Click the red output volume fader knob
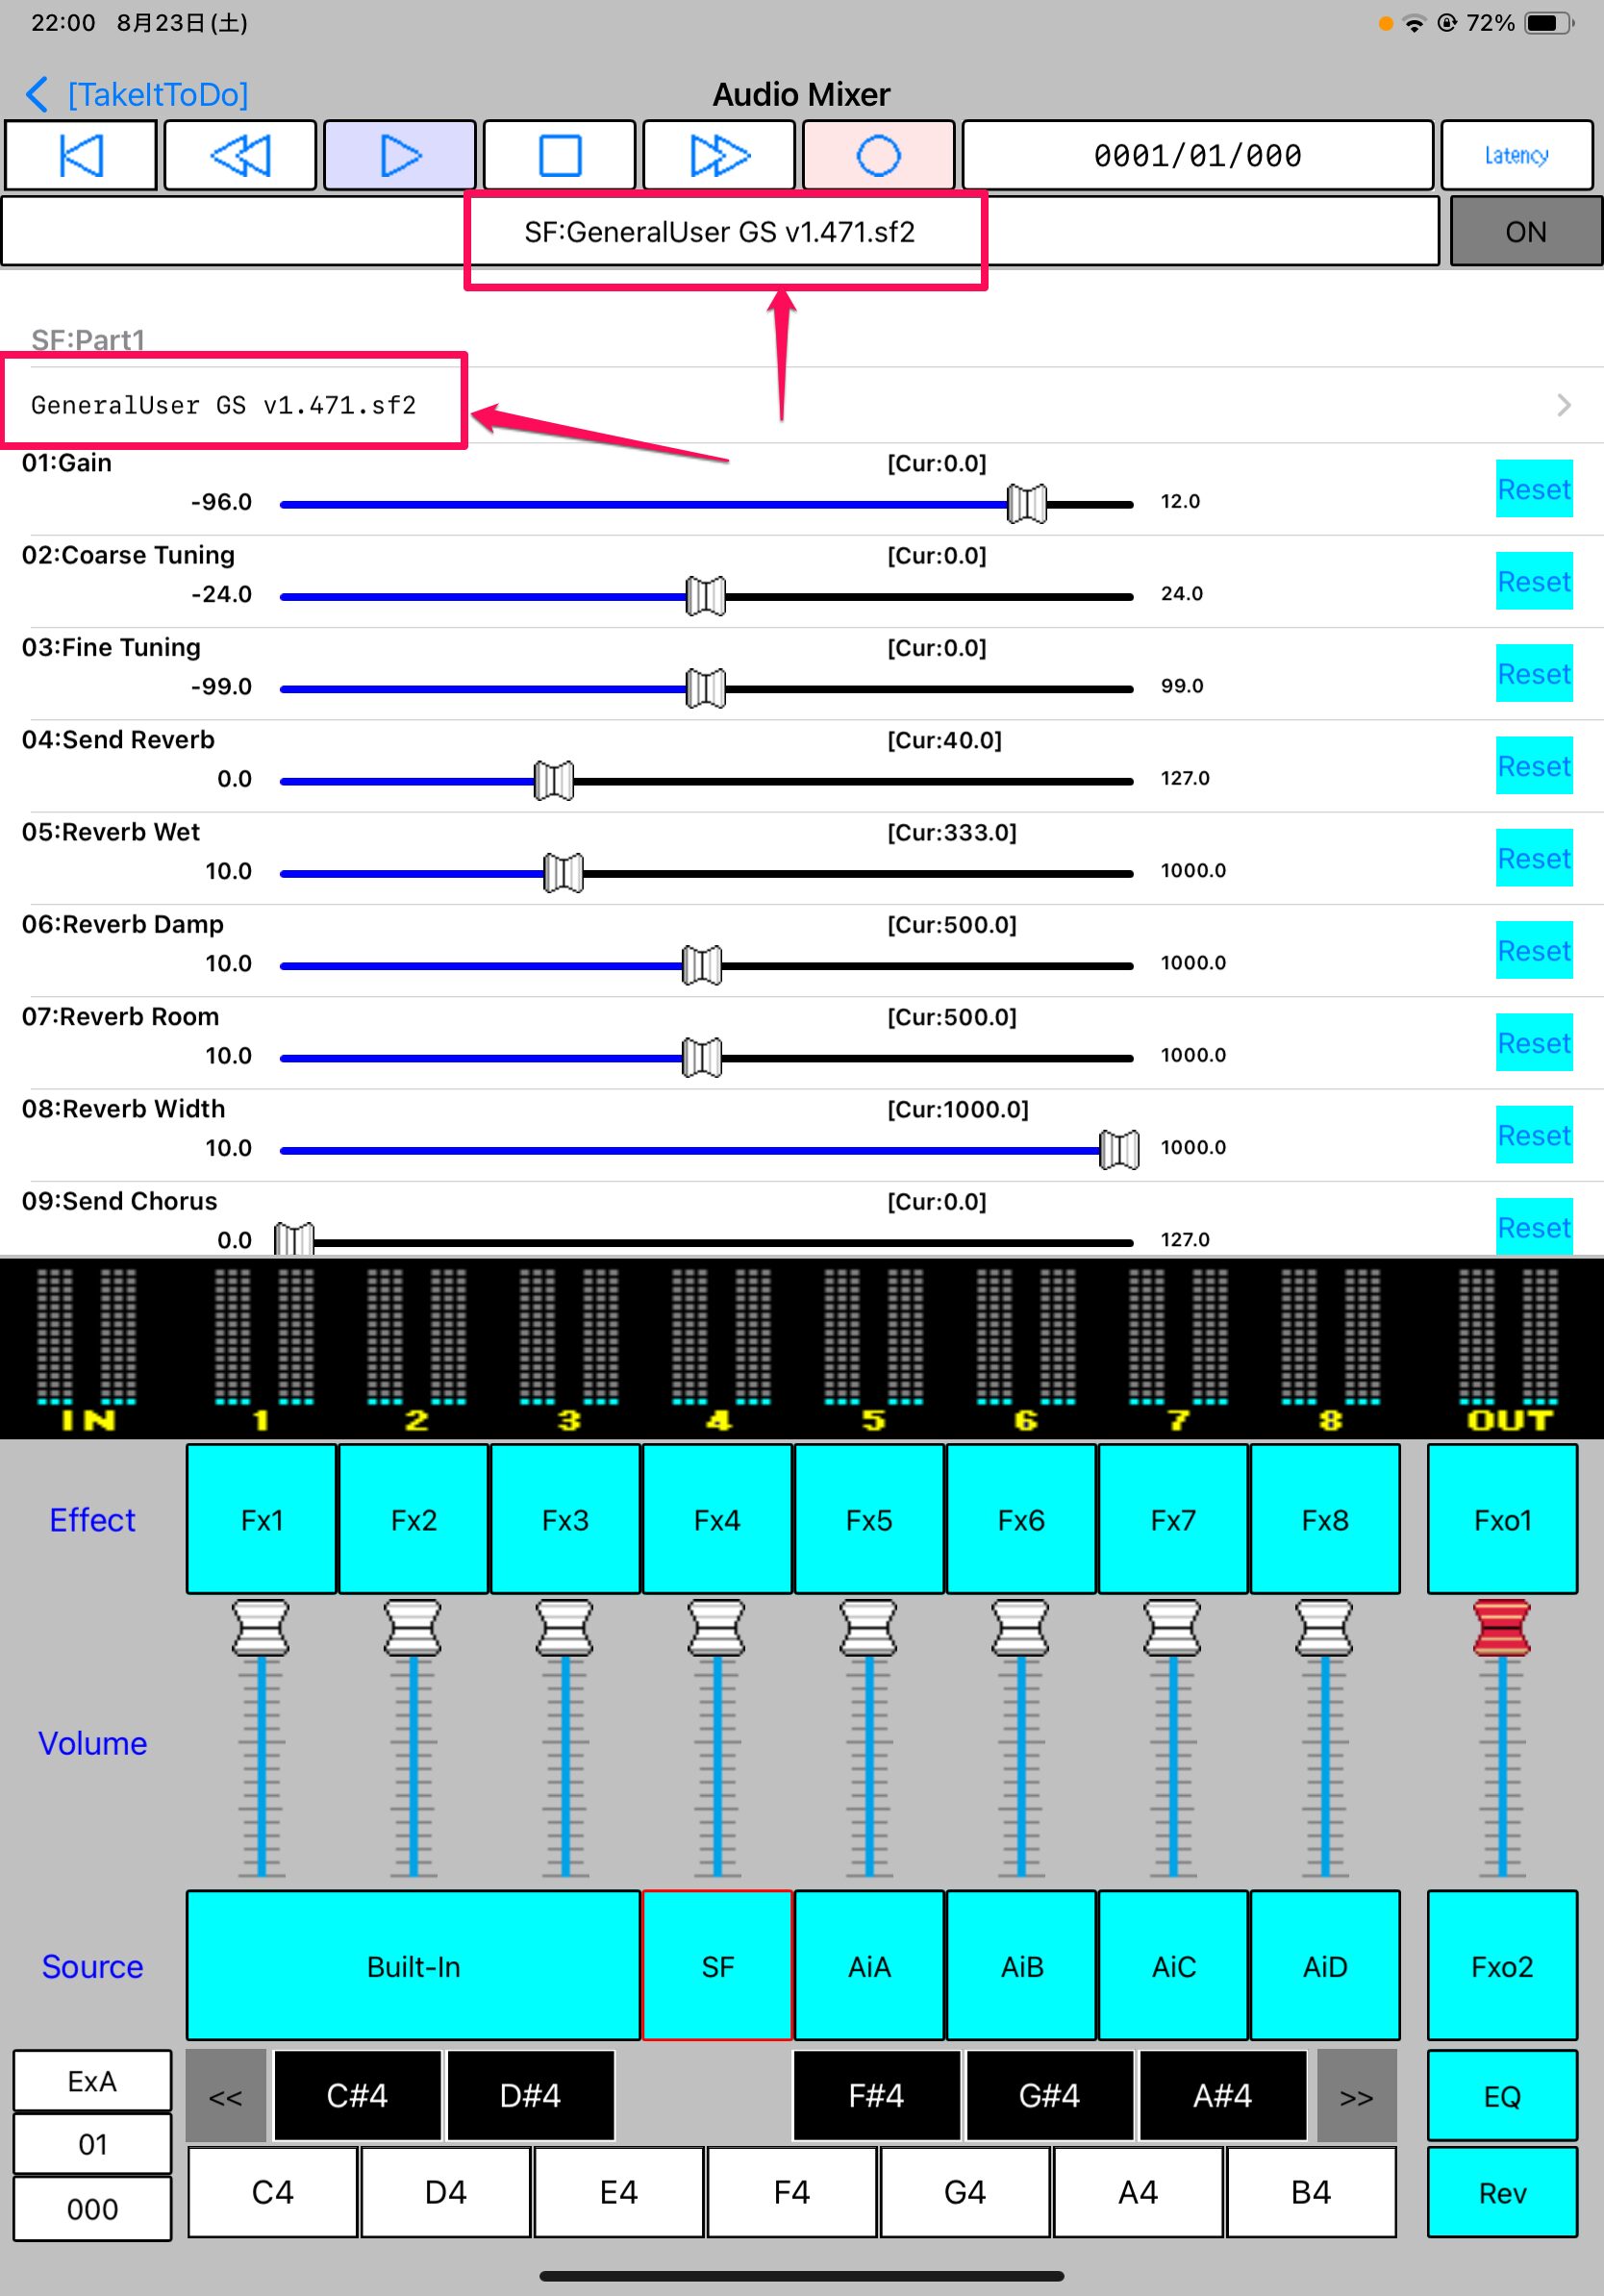1604x2296 pixels. click(1502, 1628)
